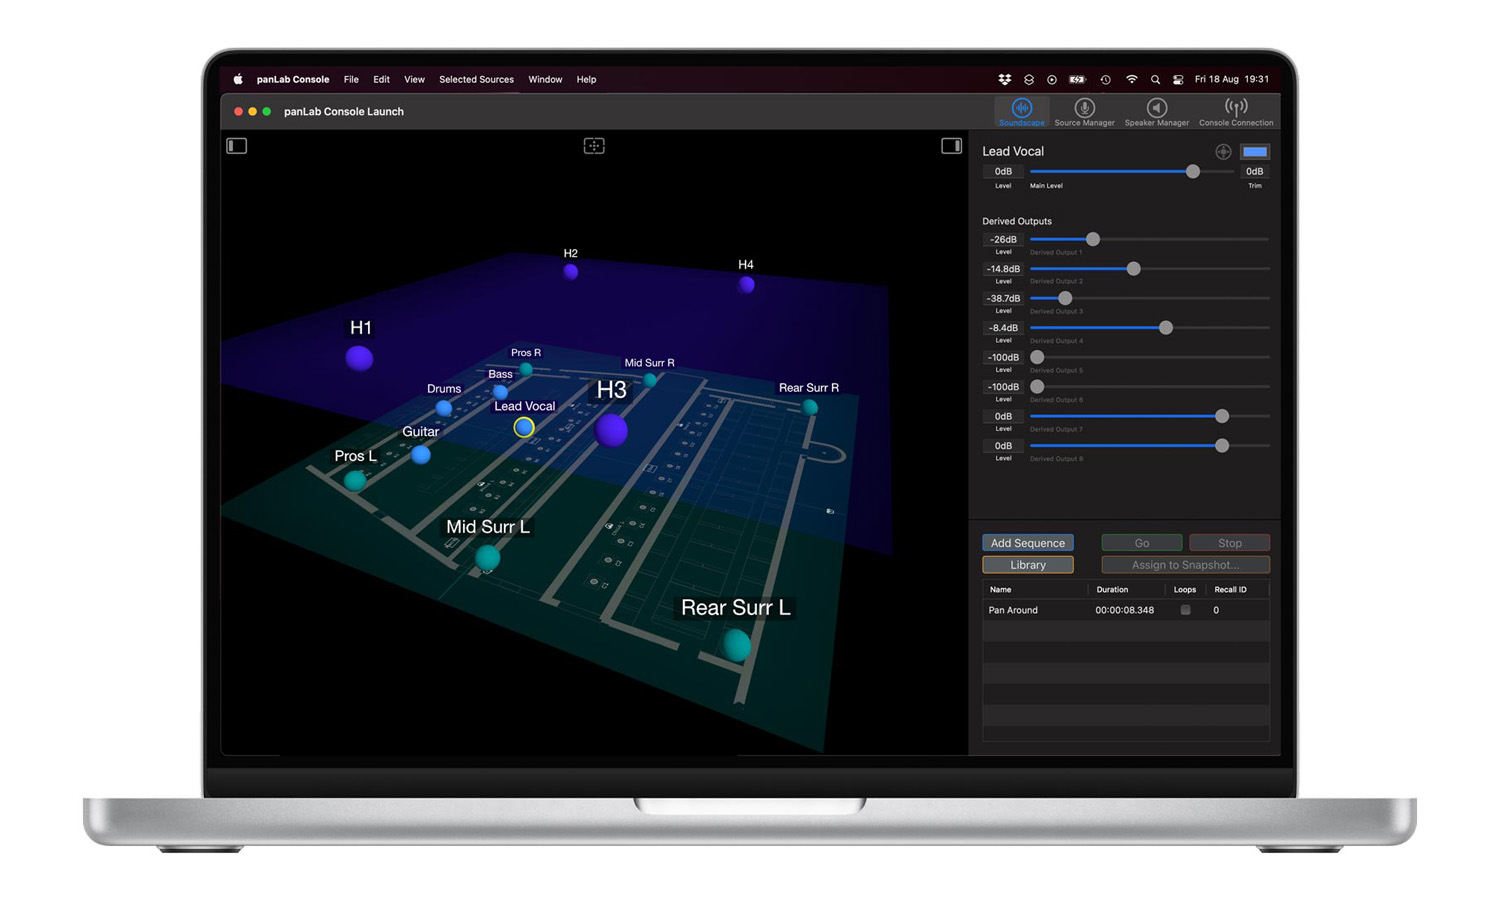Select the Rear Surr R speaker sphere

click(x=810, y=407)
